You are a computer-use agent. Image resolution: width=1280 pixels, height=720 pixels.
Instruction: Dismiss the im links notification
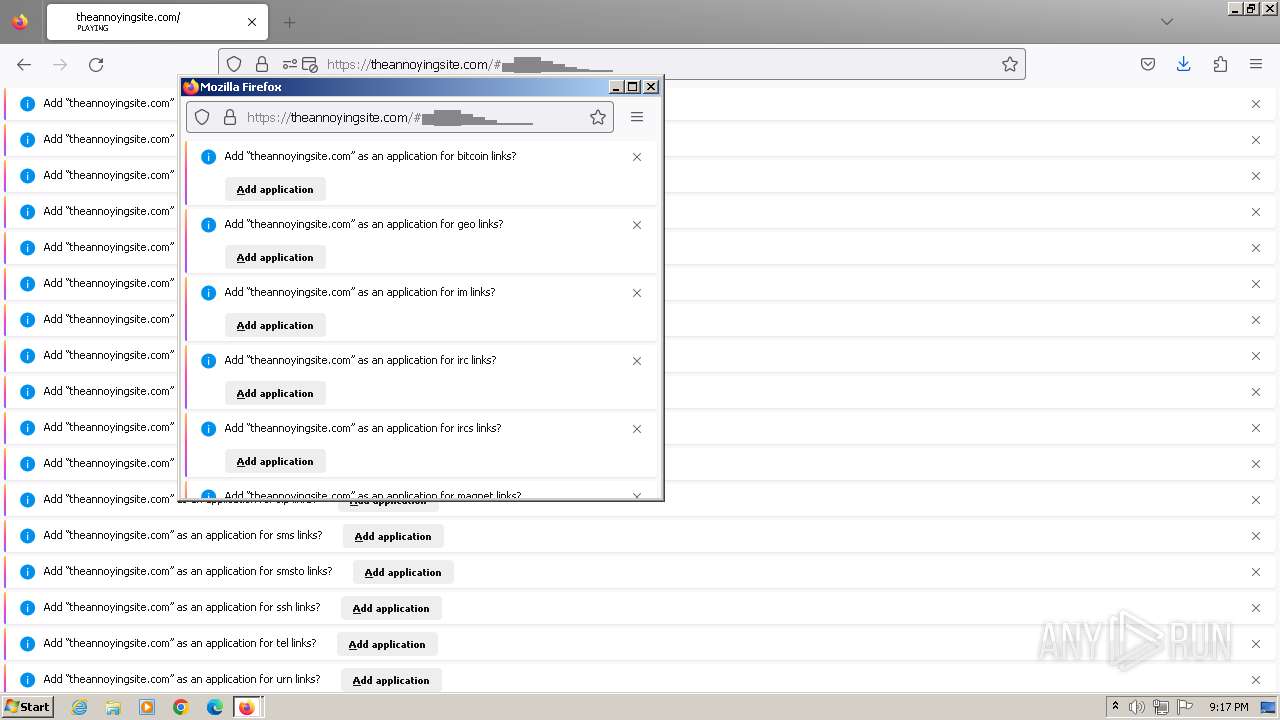(637, 293)
